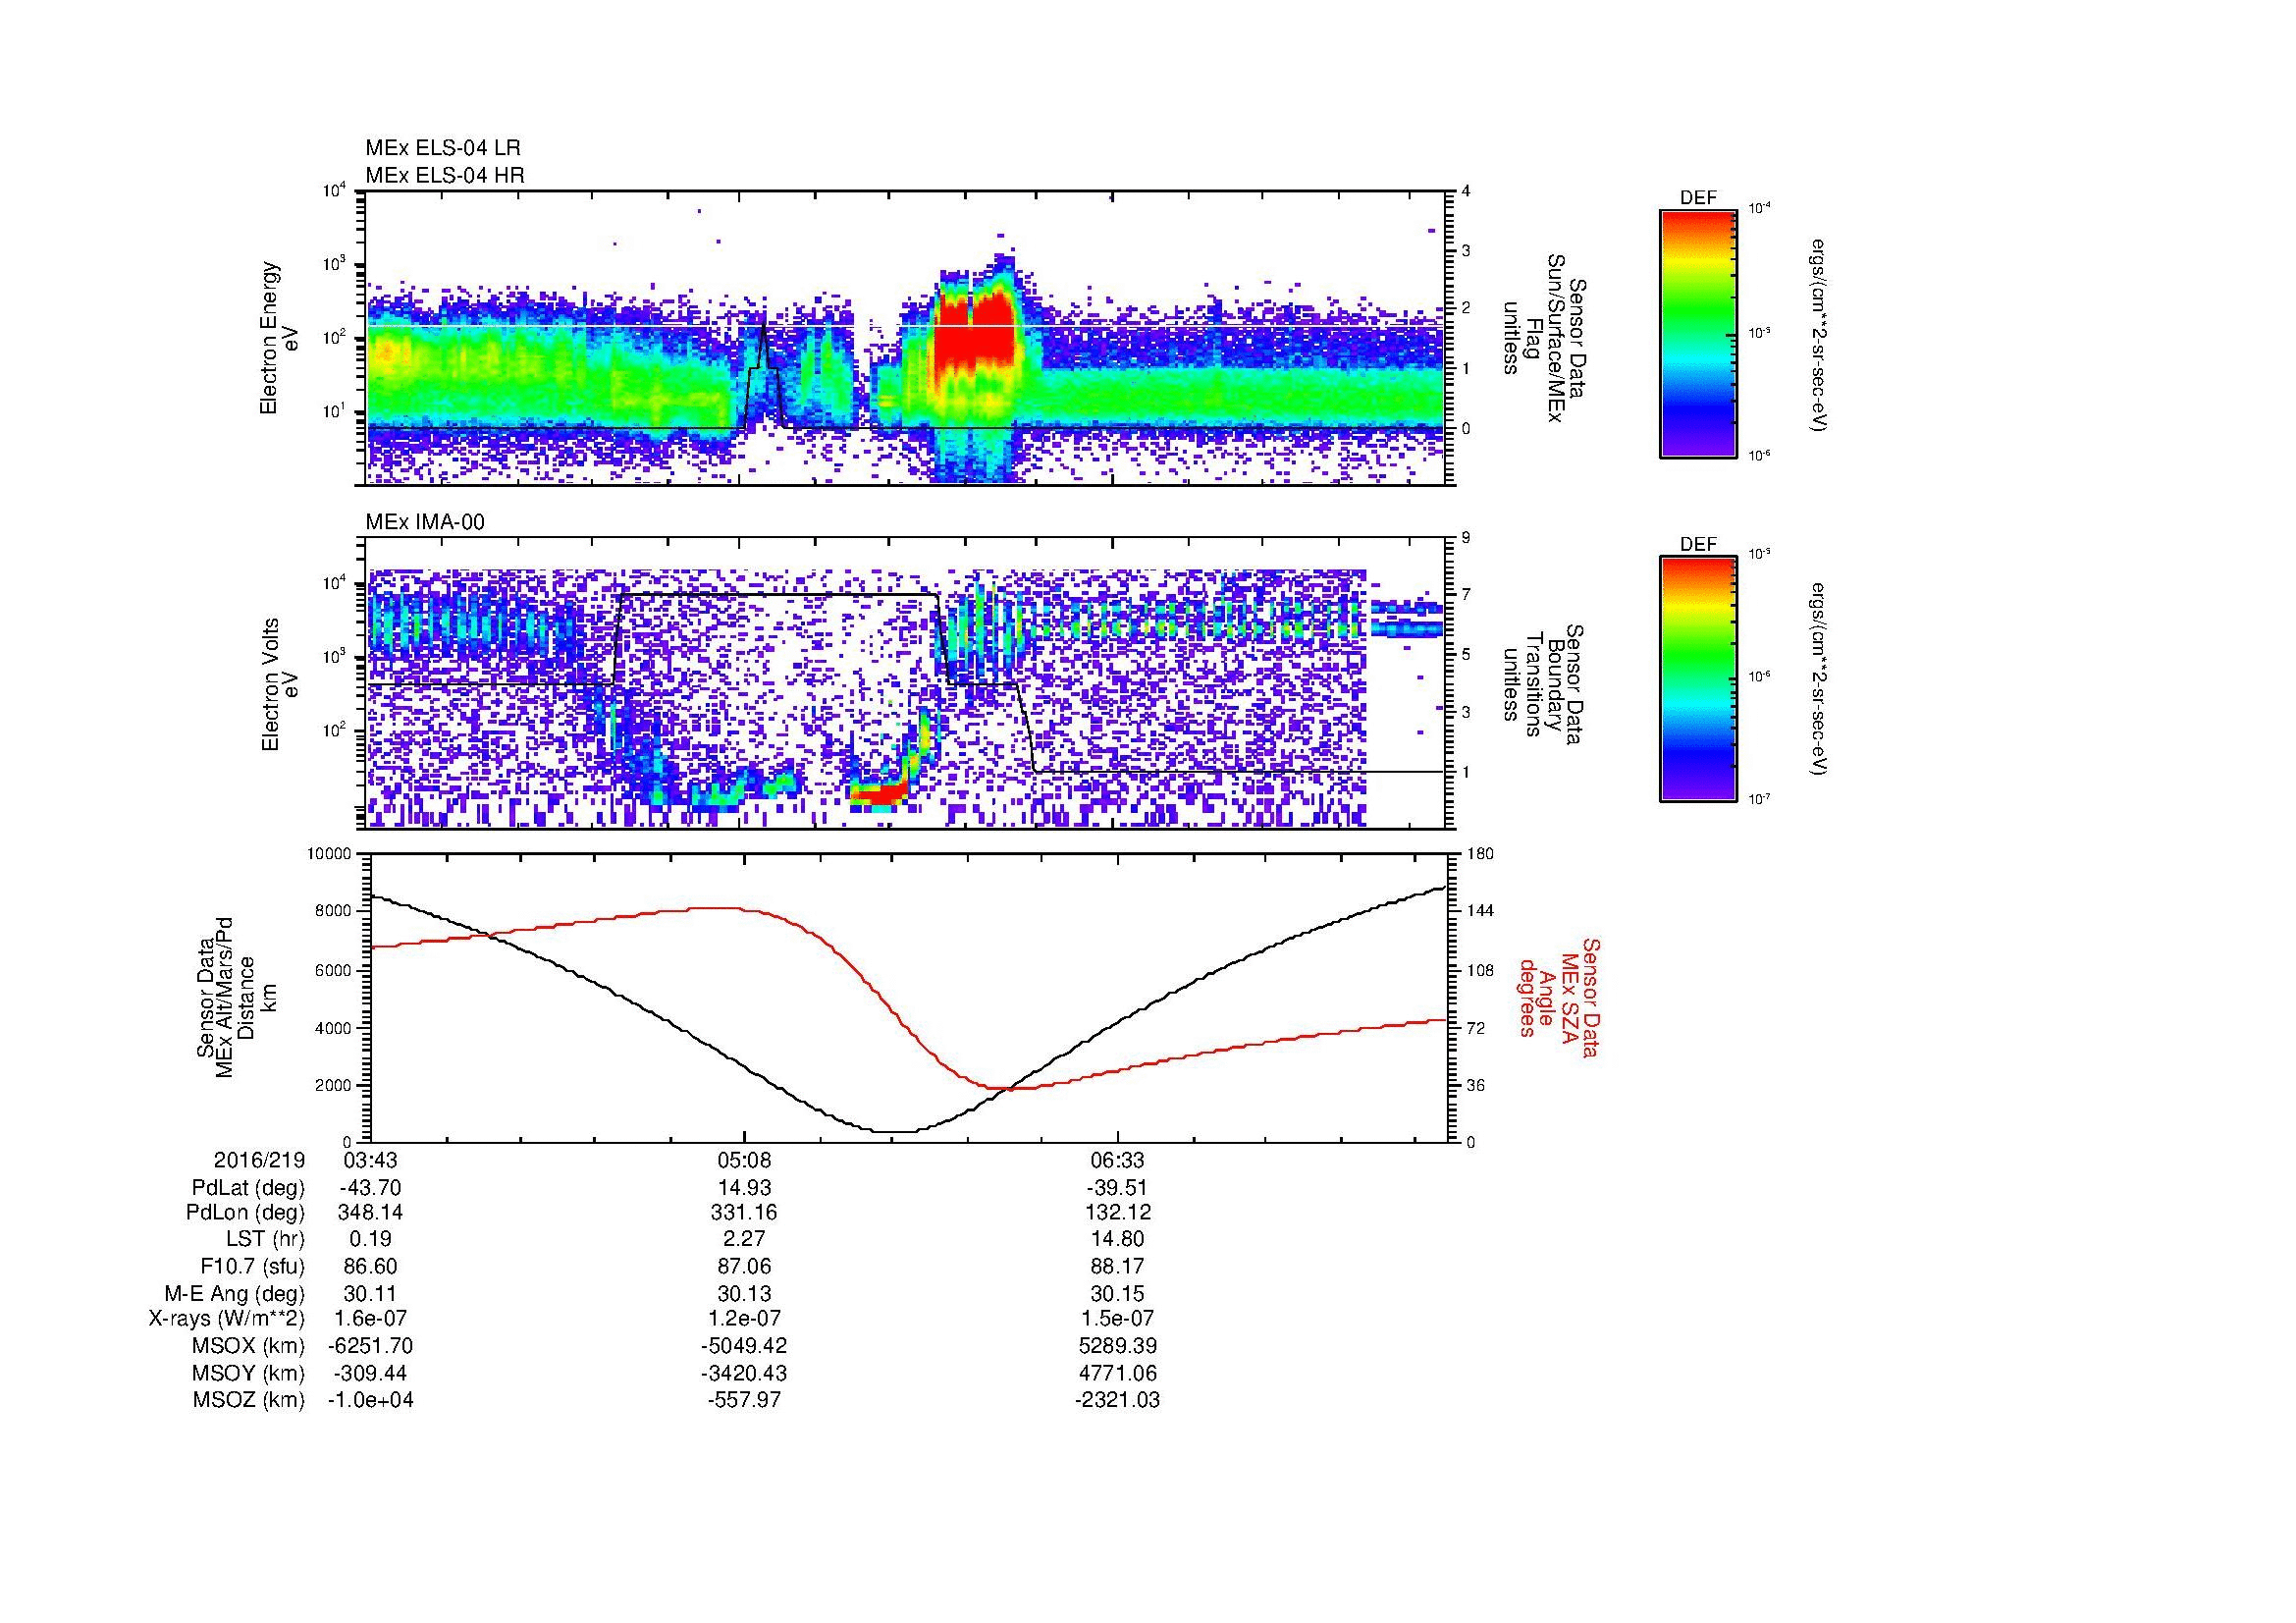Click the 'PdLon (deg)' row label
Viewport: 2296px width, 1623px height.
pyautogui.click(x=245, y=1213)
